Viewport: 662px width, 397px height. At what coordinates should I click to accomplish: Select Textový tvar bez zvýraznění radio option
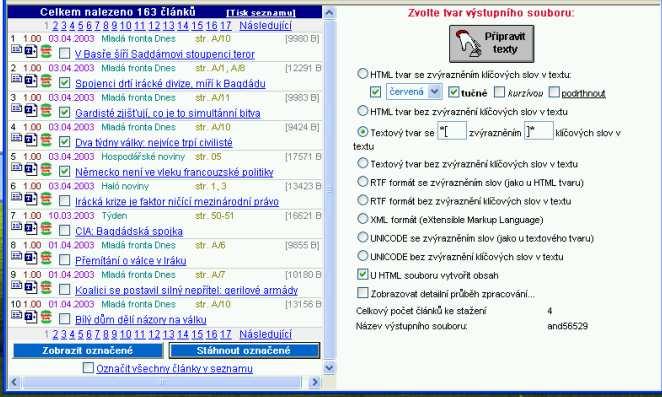(362, 163)
